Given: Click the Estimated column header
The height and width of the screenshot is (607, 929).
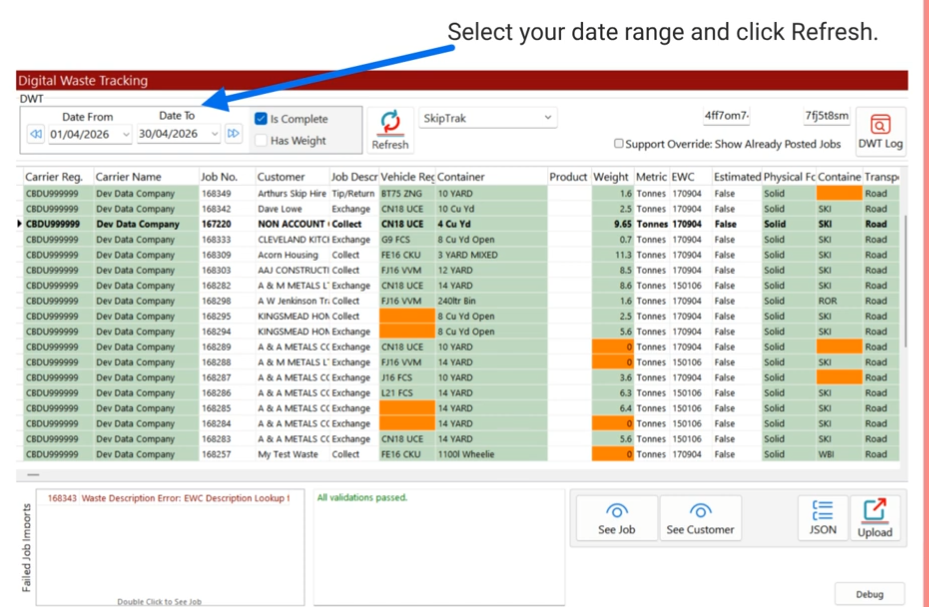Looking at the screenshot, I should click(737, 176).
